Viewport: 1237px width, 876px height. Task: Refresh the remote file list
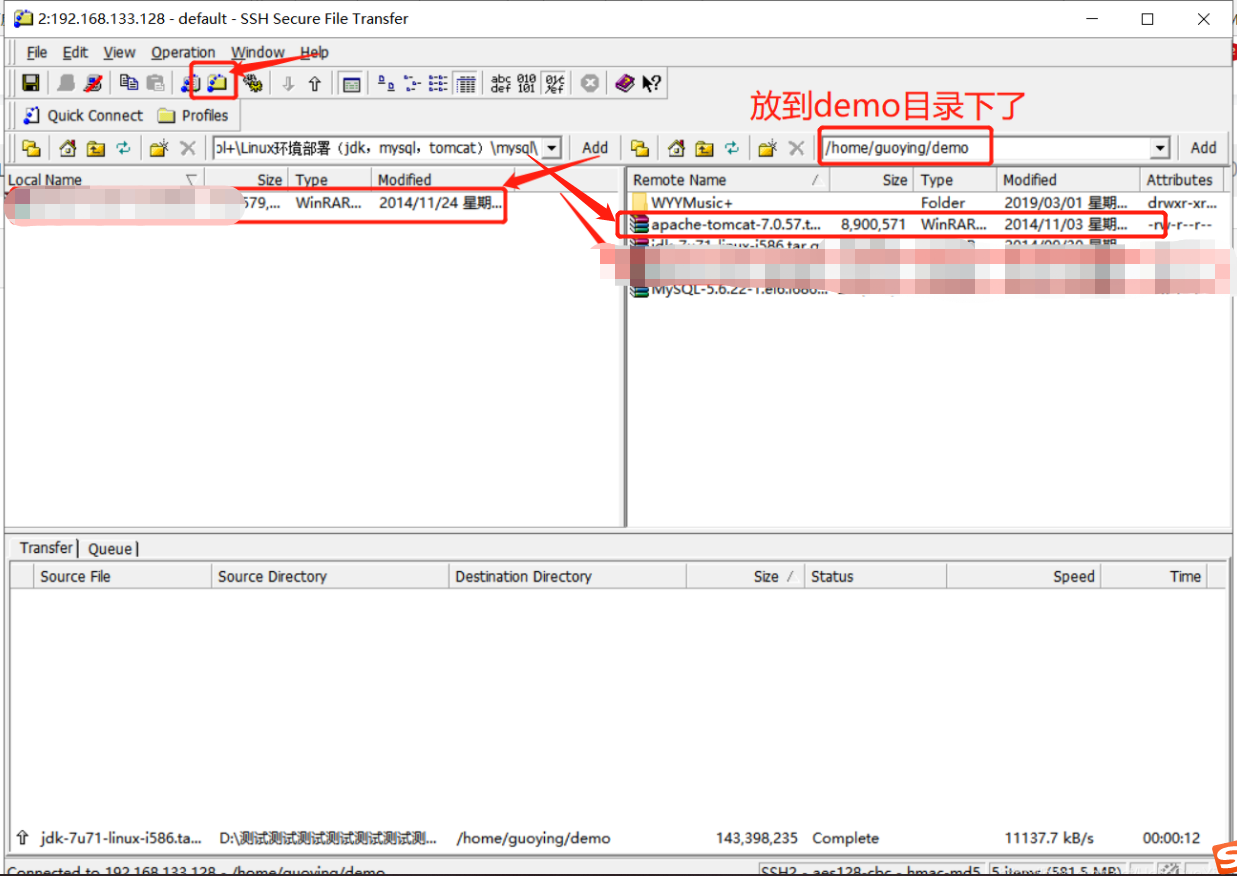click(x=732, y=148)
